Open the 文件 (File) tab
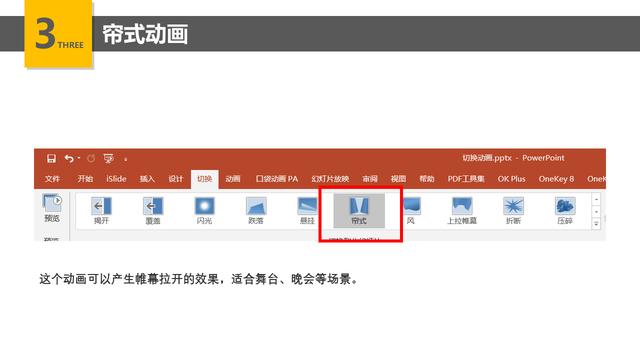The height and width of the screenshot is (360, 640). (x=52, y=179)
